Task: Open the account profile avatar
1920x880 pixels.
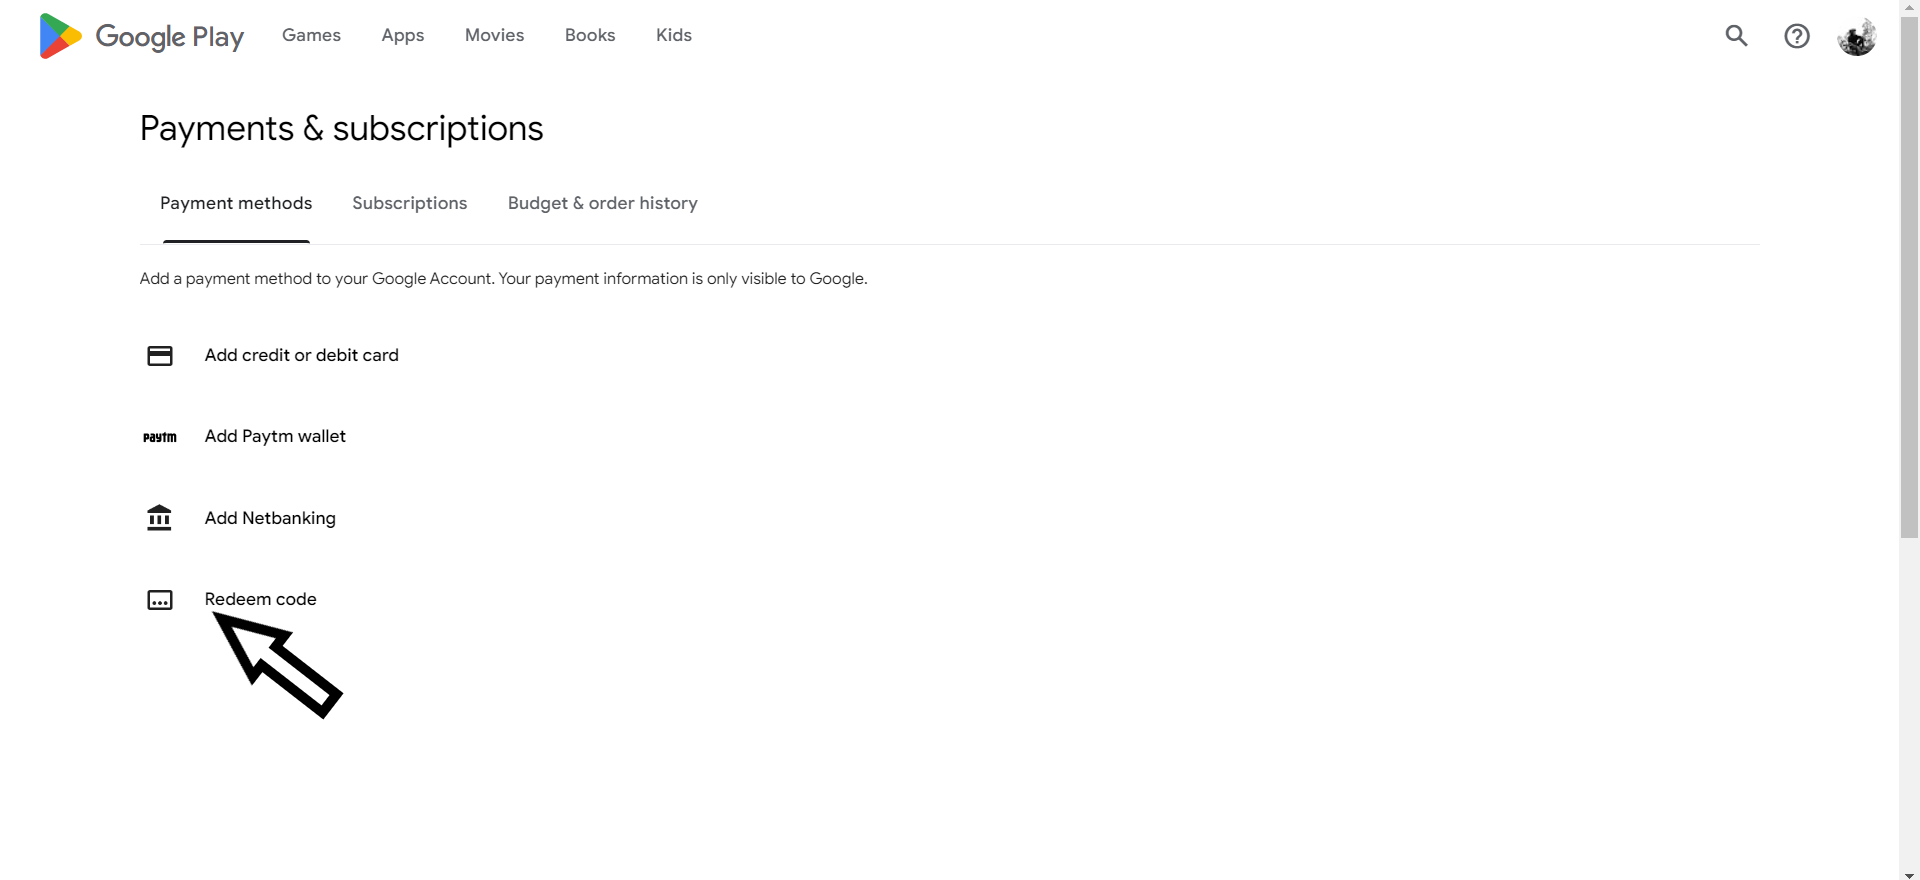Action: pyautogui.click(x=1857, y=36)
